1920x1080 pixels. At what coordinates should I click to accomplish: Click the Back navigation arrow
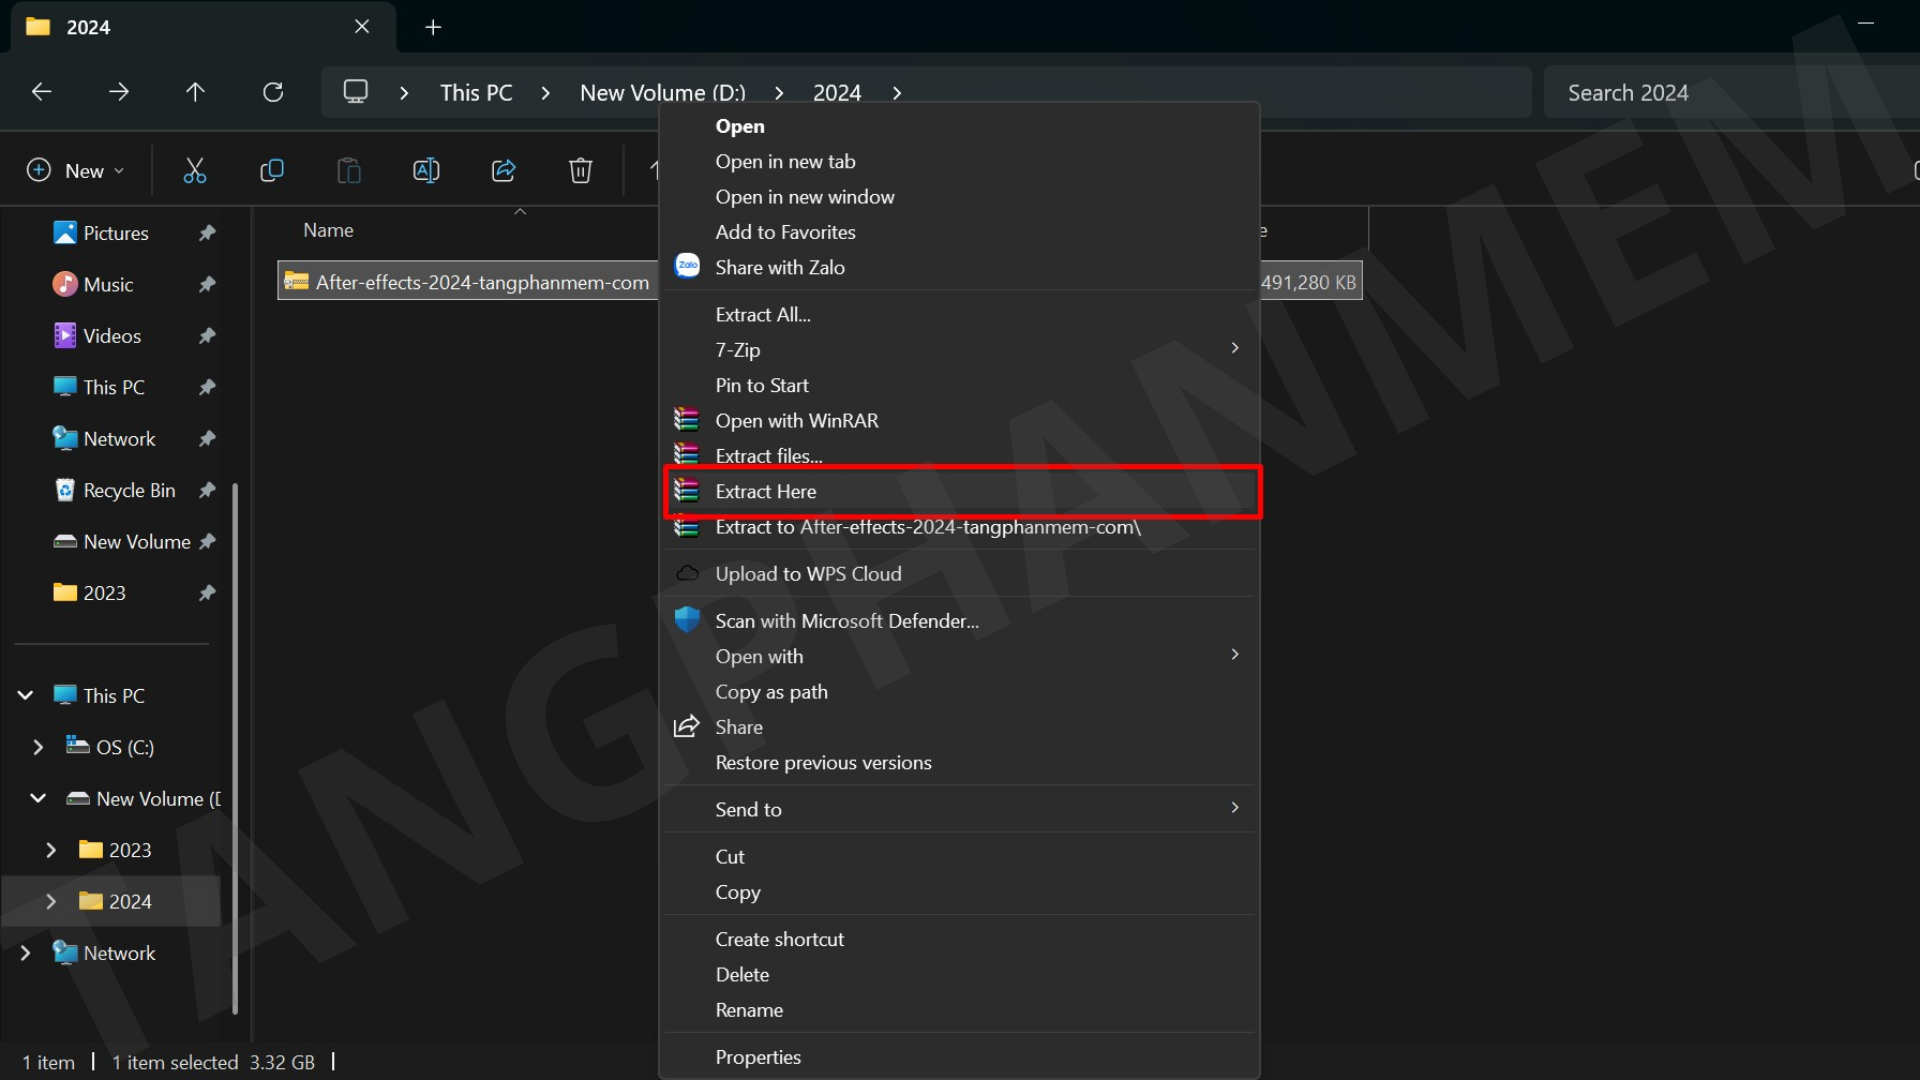point(41,92)
